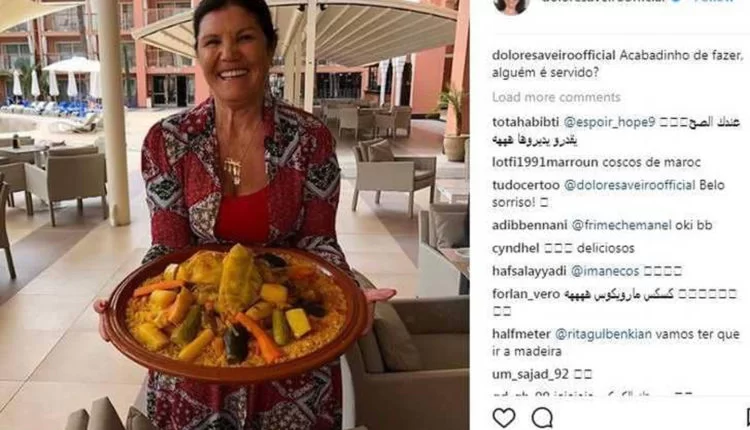750x430 pixels.
Task: Open the adibbennani profile
Action: pos(530,225)
